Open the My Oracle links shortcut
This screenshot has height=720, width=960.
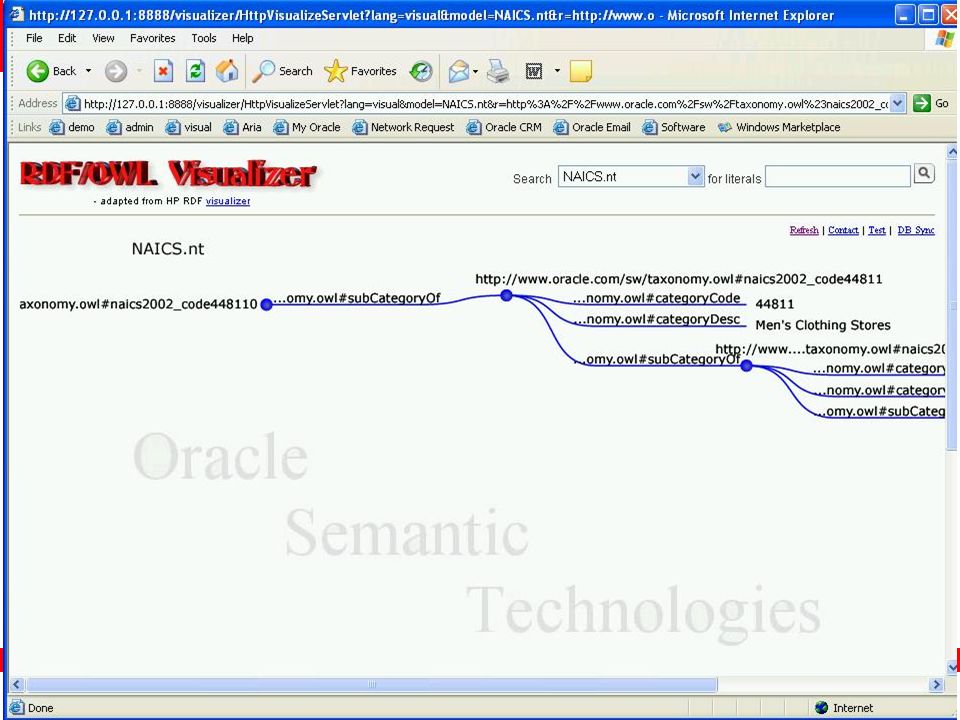pos(307,127)
